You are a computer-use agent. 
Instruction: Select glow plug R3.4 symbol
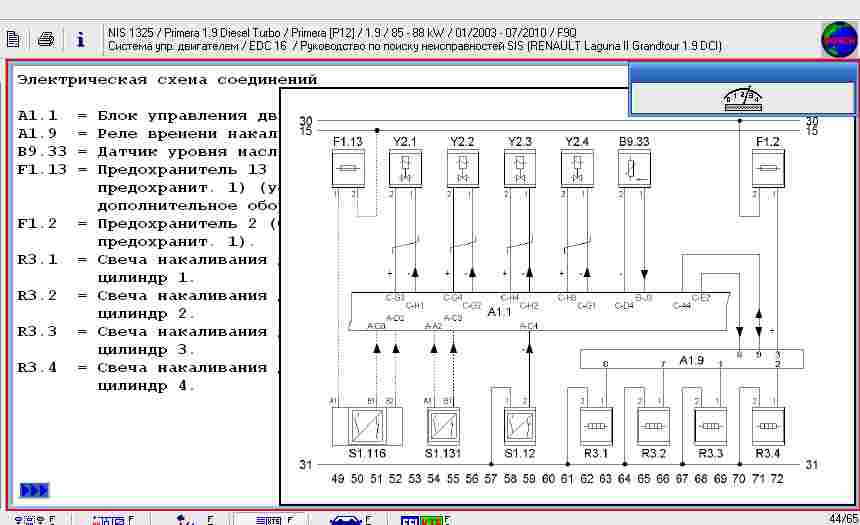[768, 426]
